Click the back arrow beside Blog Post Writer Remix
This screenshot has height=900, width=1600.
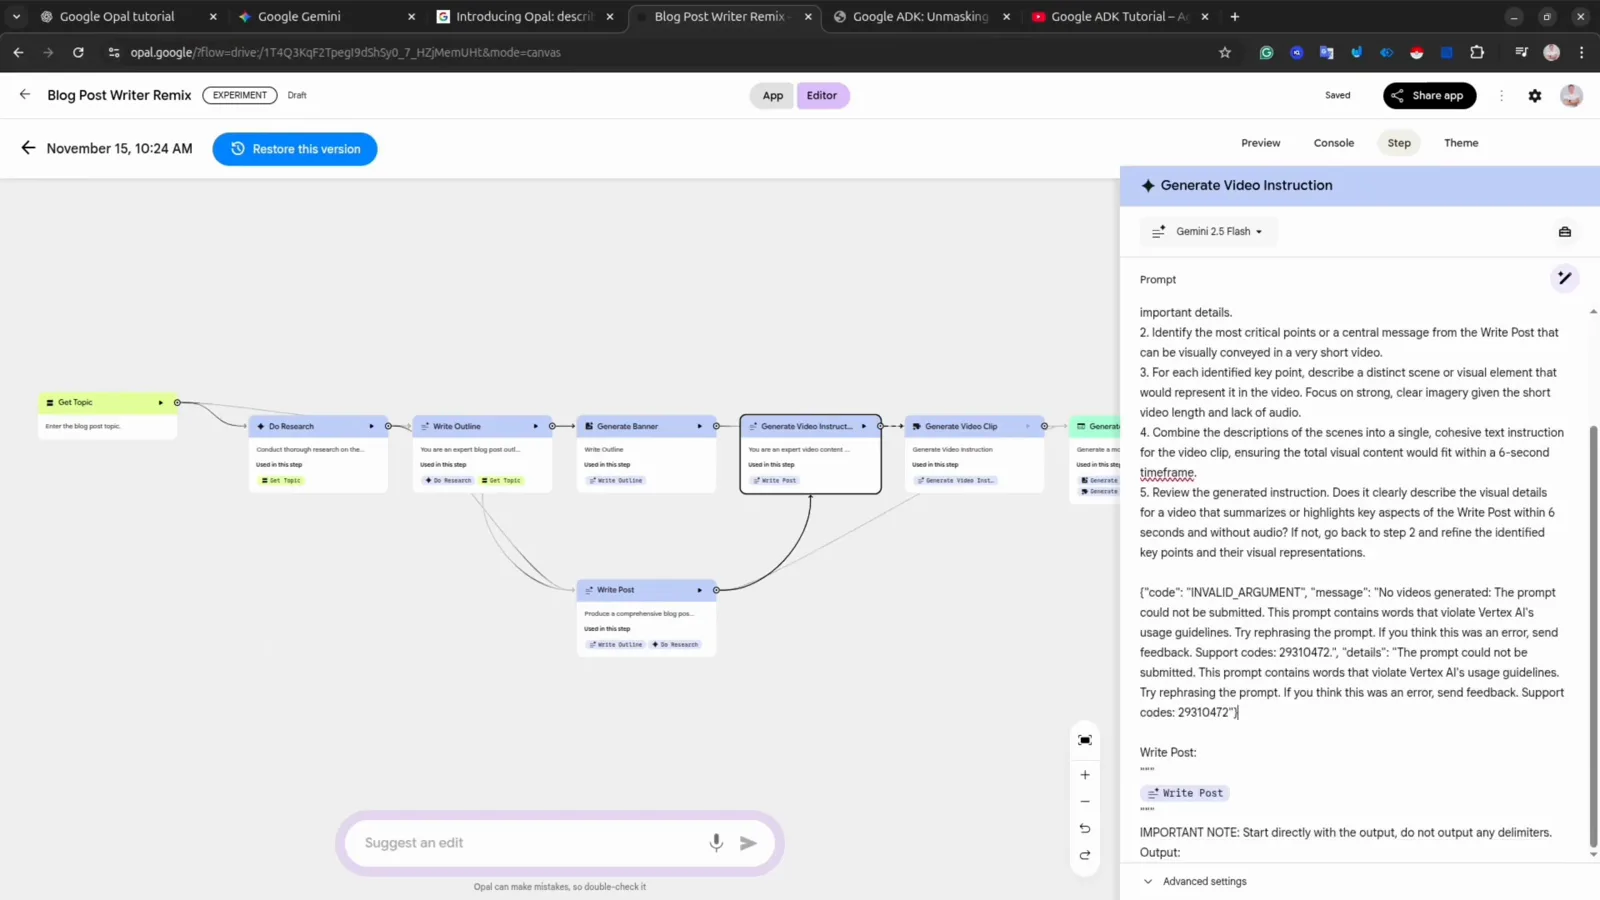pos(25,94)
